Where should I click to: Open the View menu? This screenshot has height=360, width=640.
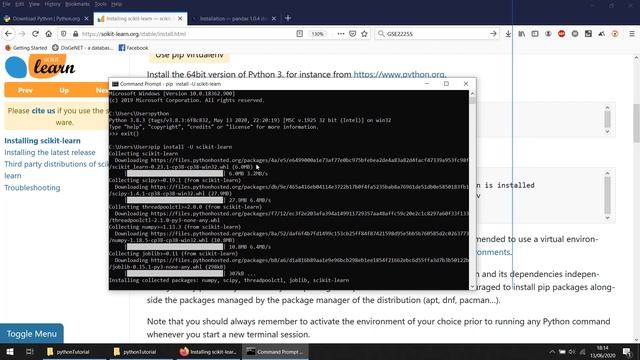click(34, 4)
